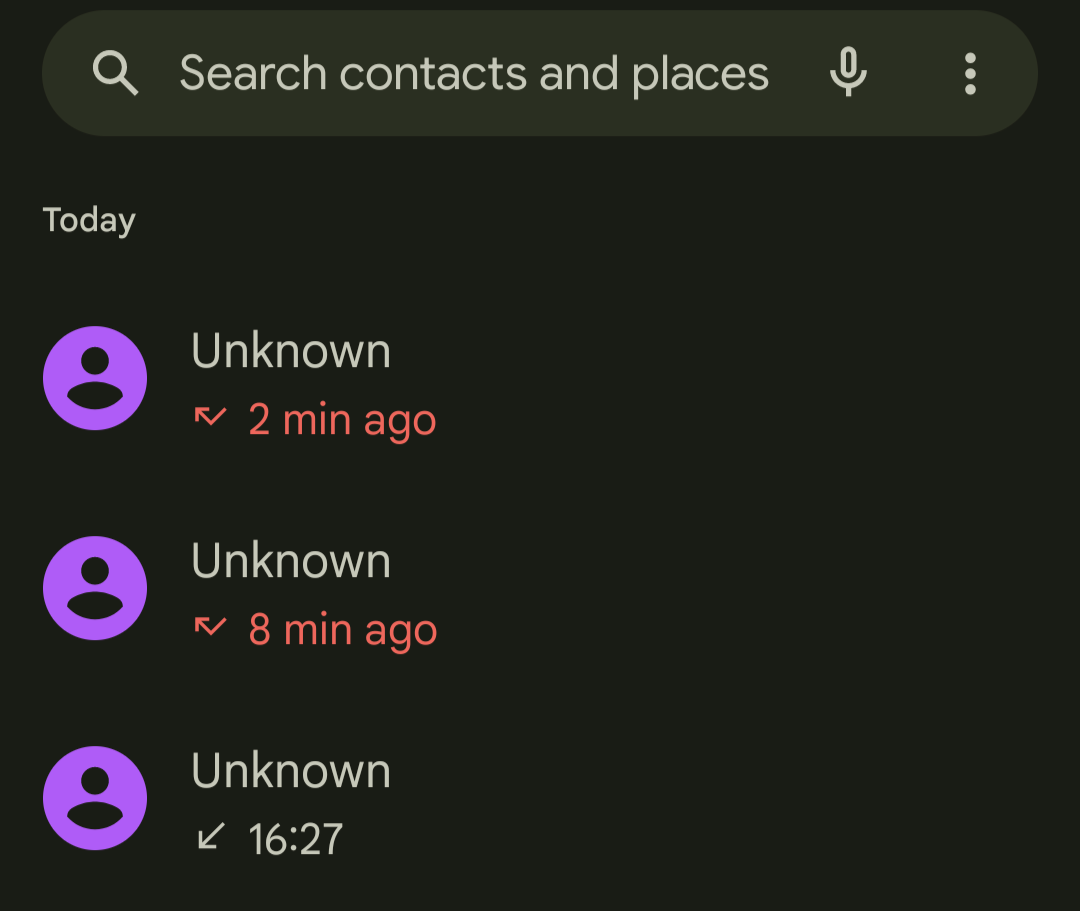Tap avatar of Unknown caller 2 min ago

click(95, 378)
